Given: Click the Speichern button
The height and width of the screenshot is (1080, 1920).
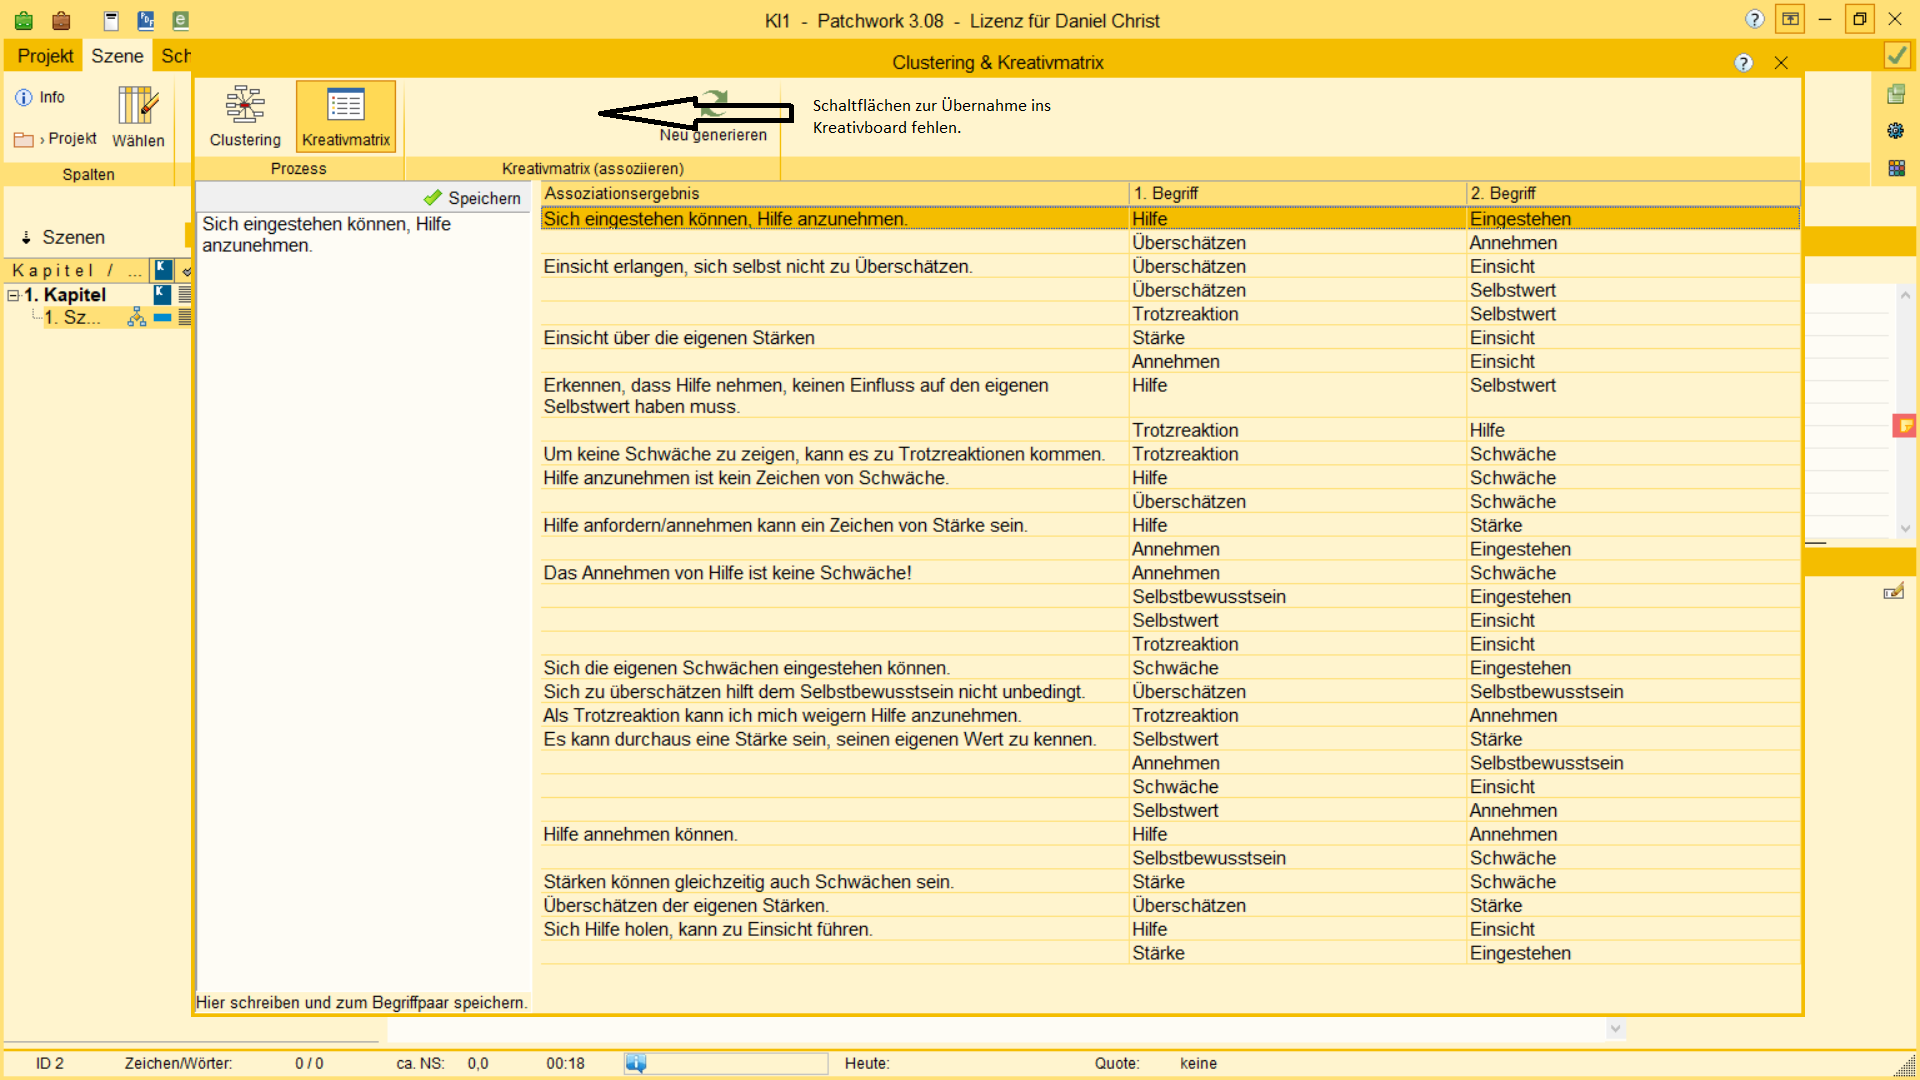Looking at the screenshot, I should [472, 198].
